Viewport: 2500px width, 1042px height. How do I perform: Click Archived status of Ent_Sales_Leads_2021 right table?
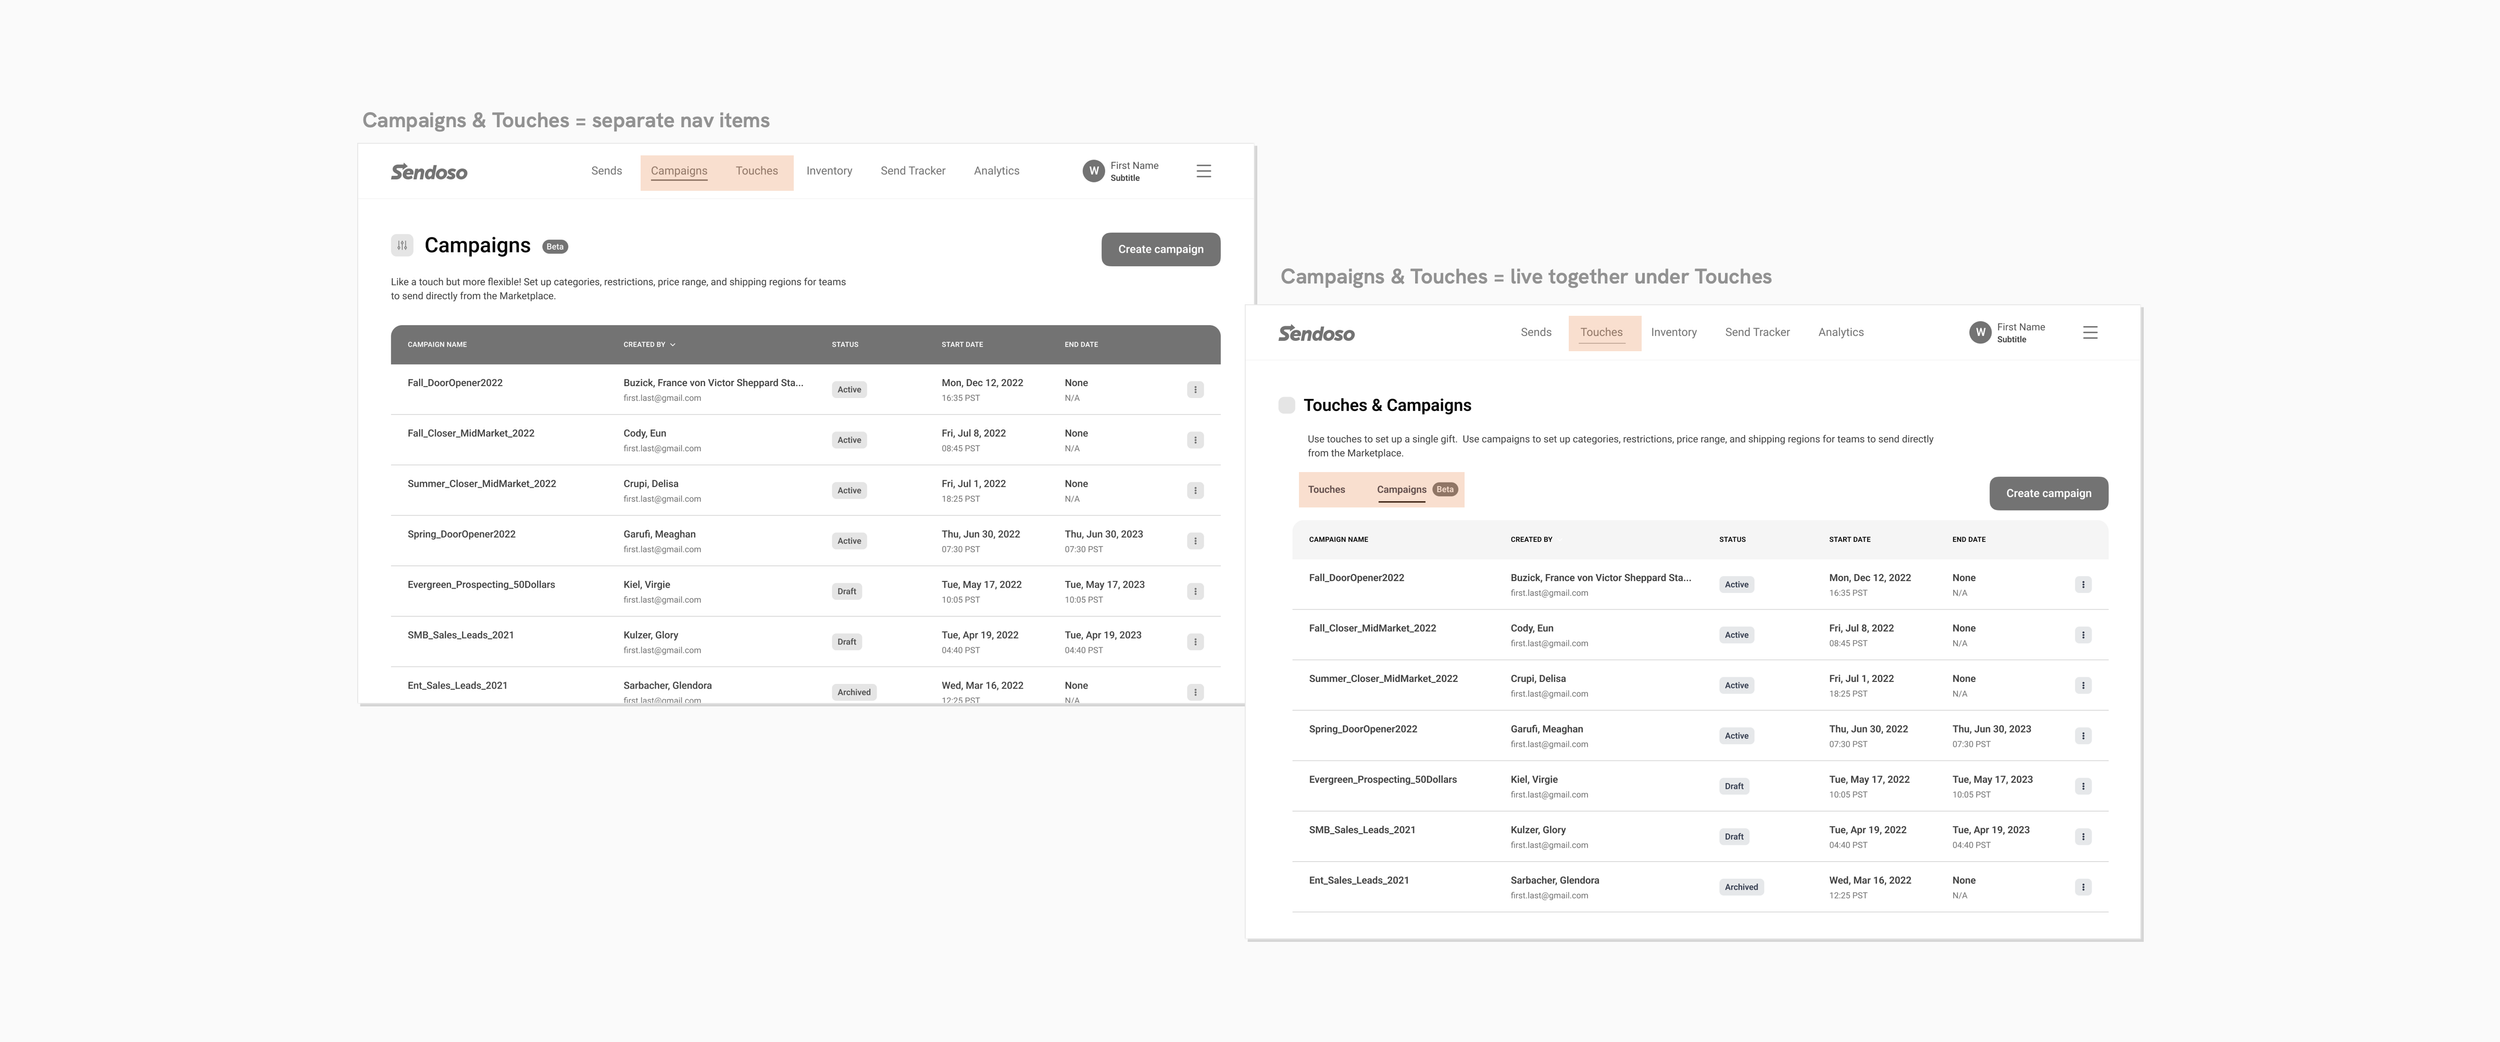pyautogui.click(x=1741, y=887)
